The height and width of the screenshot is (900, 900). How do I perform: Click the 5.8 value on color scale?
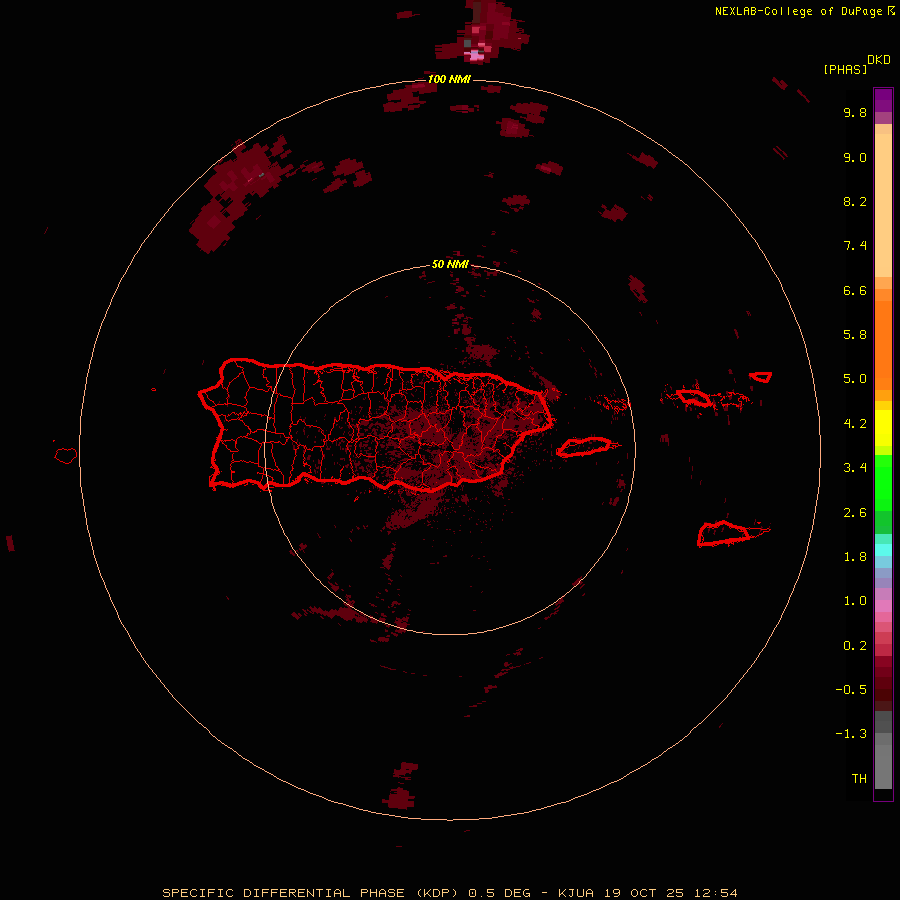click(855, 335)
